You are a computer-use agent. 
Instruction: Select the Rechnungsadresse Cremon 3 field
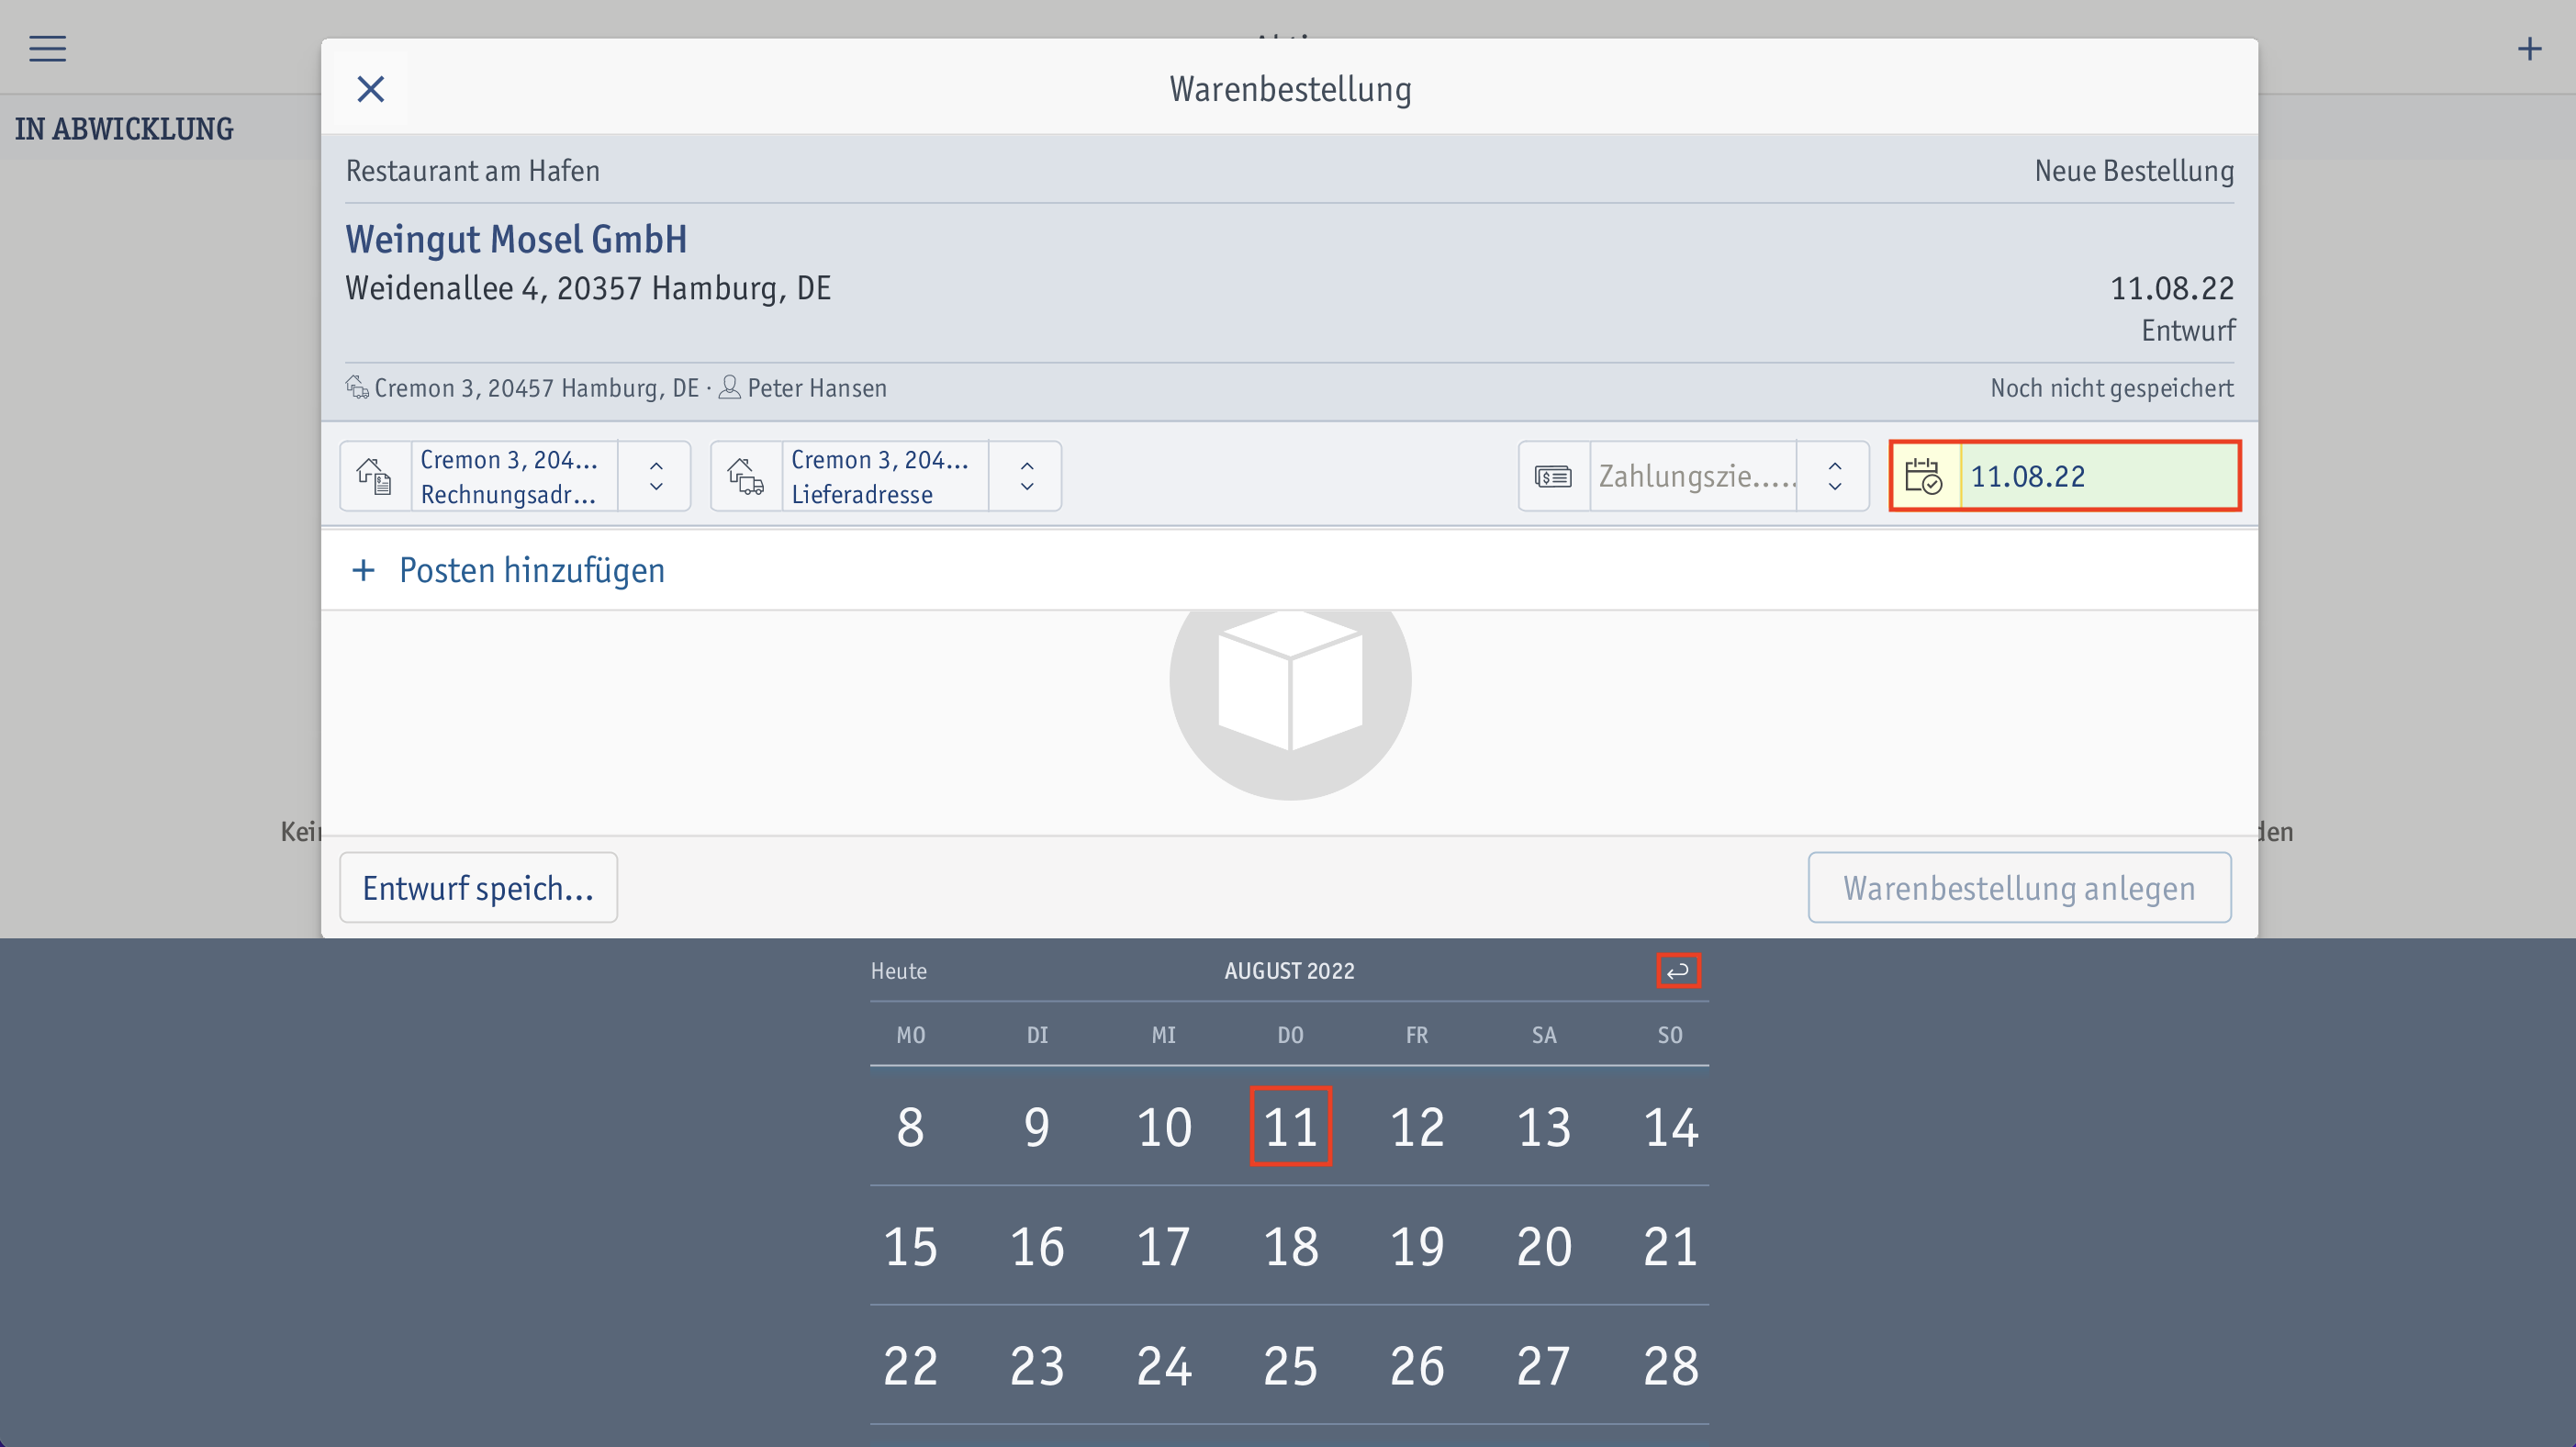514,476
